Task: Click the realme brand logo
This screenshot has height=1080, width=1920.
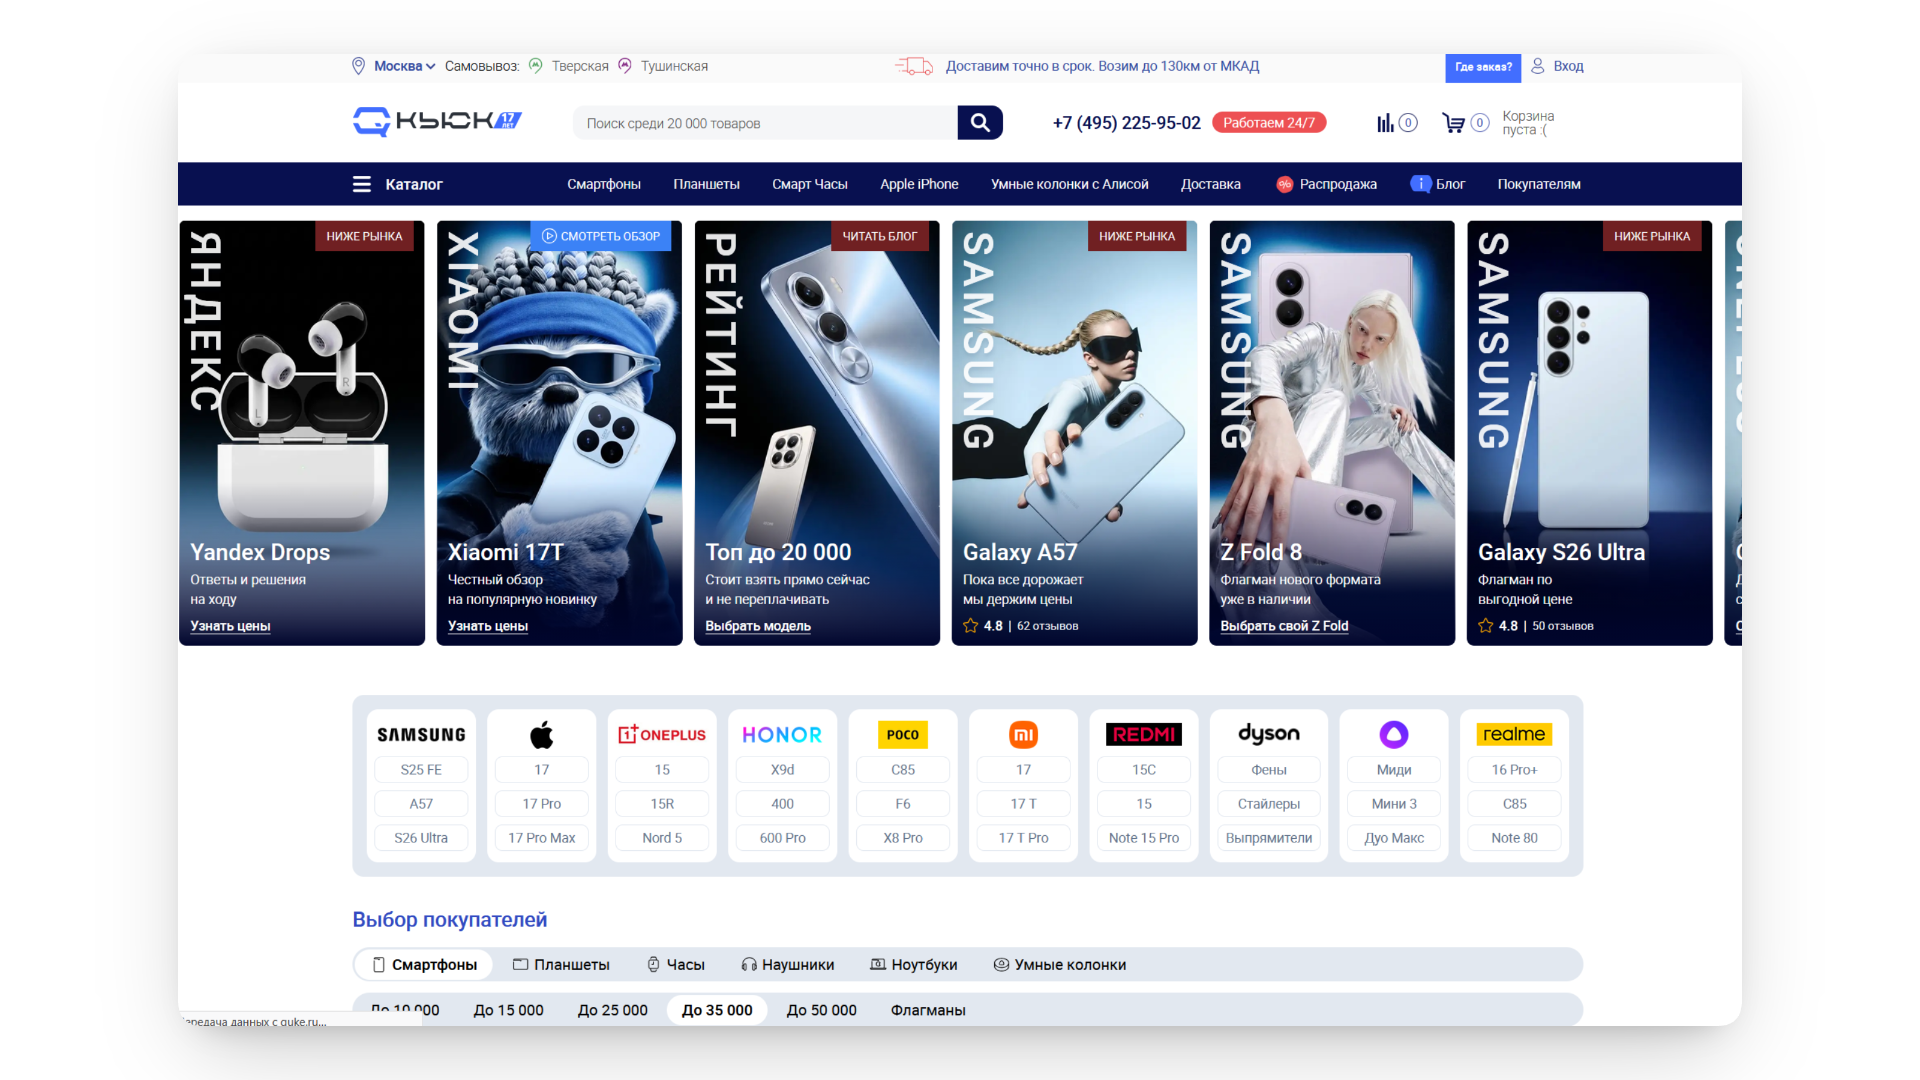Action: [x=1514, y=735]
